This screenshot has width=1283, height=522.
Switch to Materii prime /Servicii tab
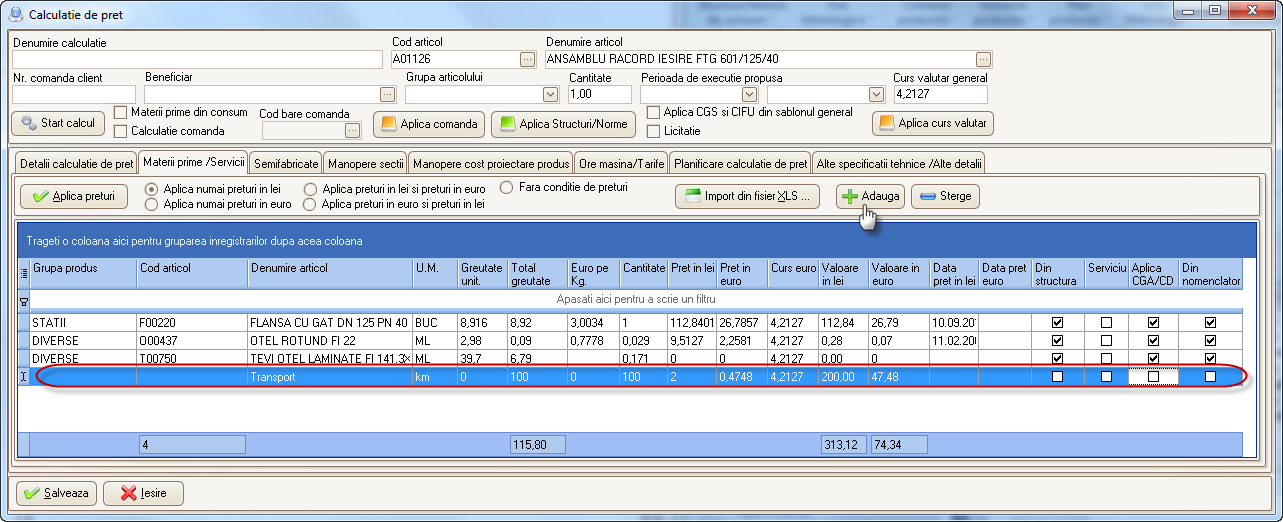coord(193,161)
